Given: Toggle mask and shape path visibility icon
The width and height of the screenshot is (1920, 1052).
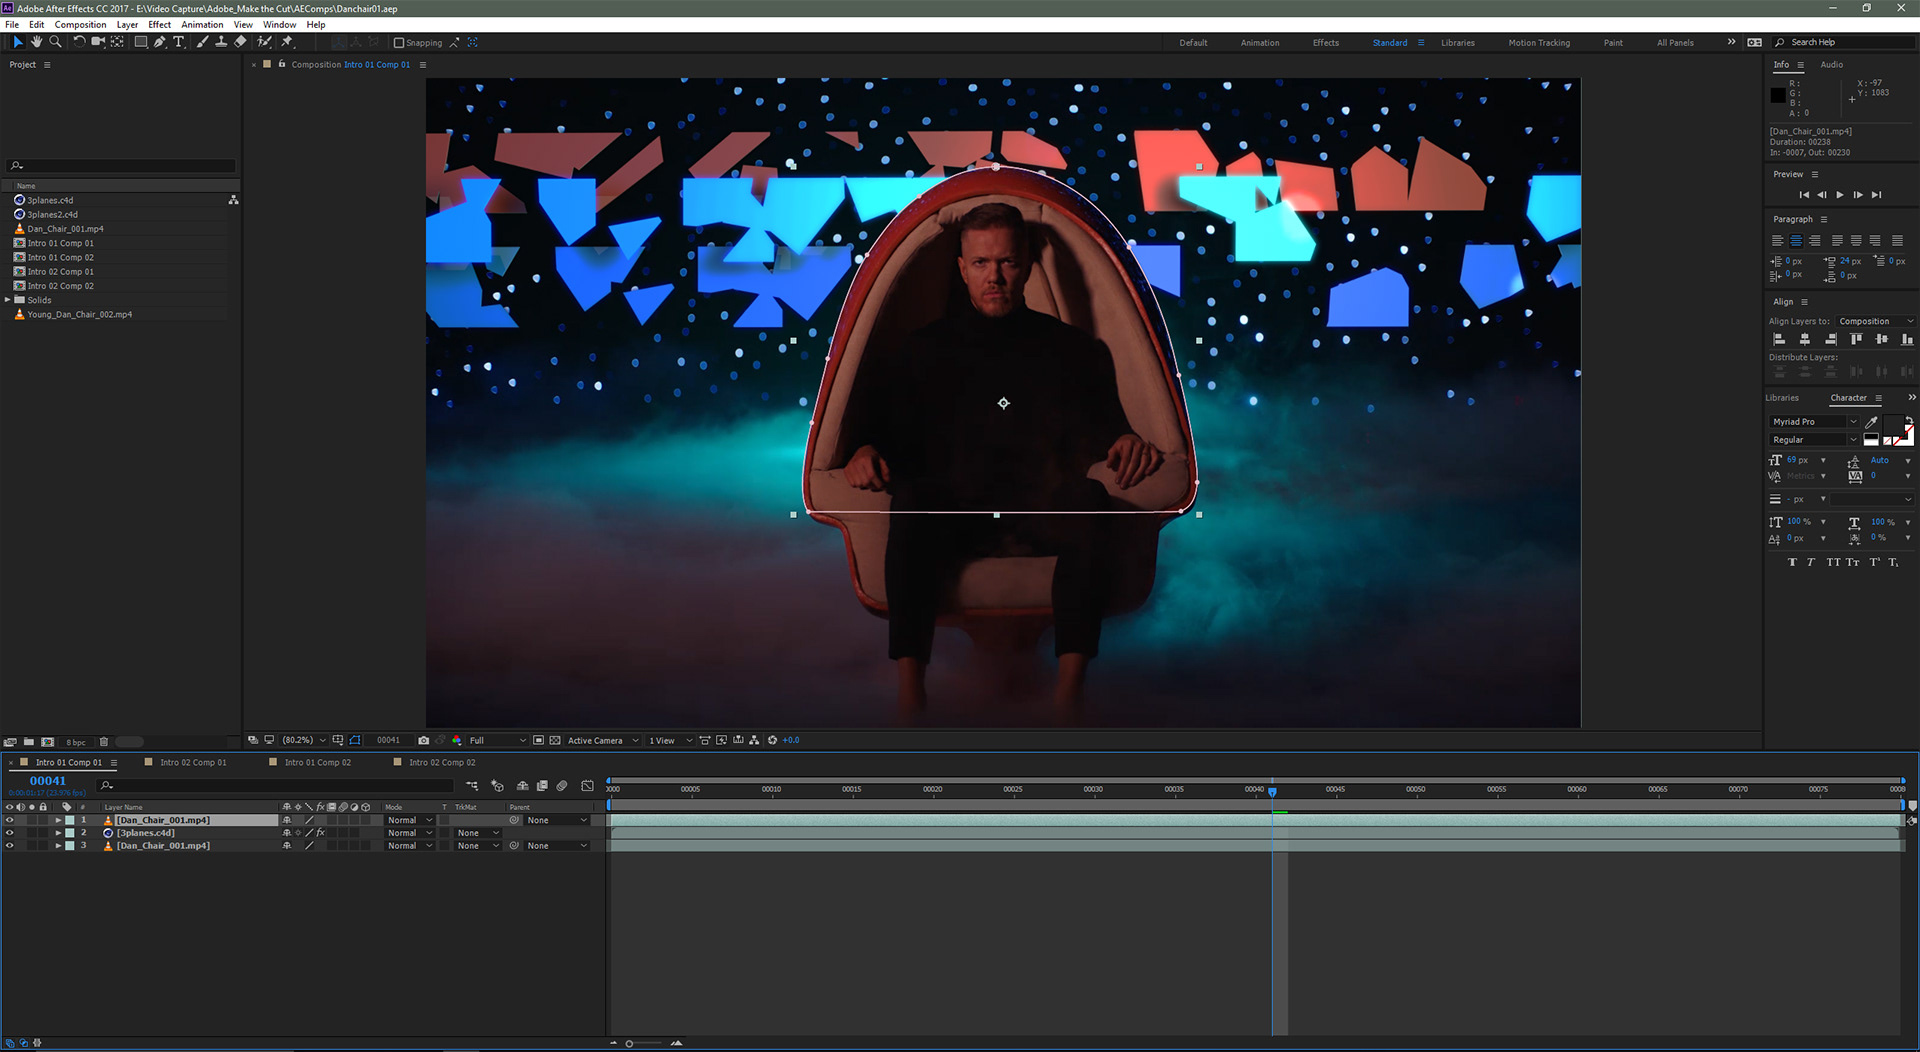Looking at the screenshot, I should 355,740.
